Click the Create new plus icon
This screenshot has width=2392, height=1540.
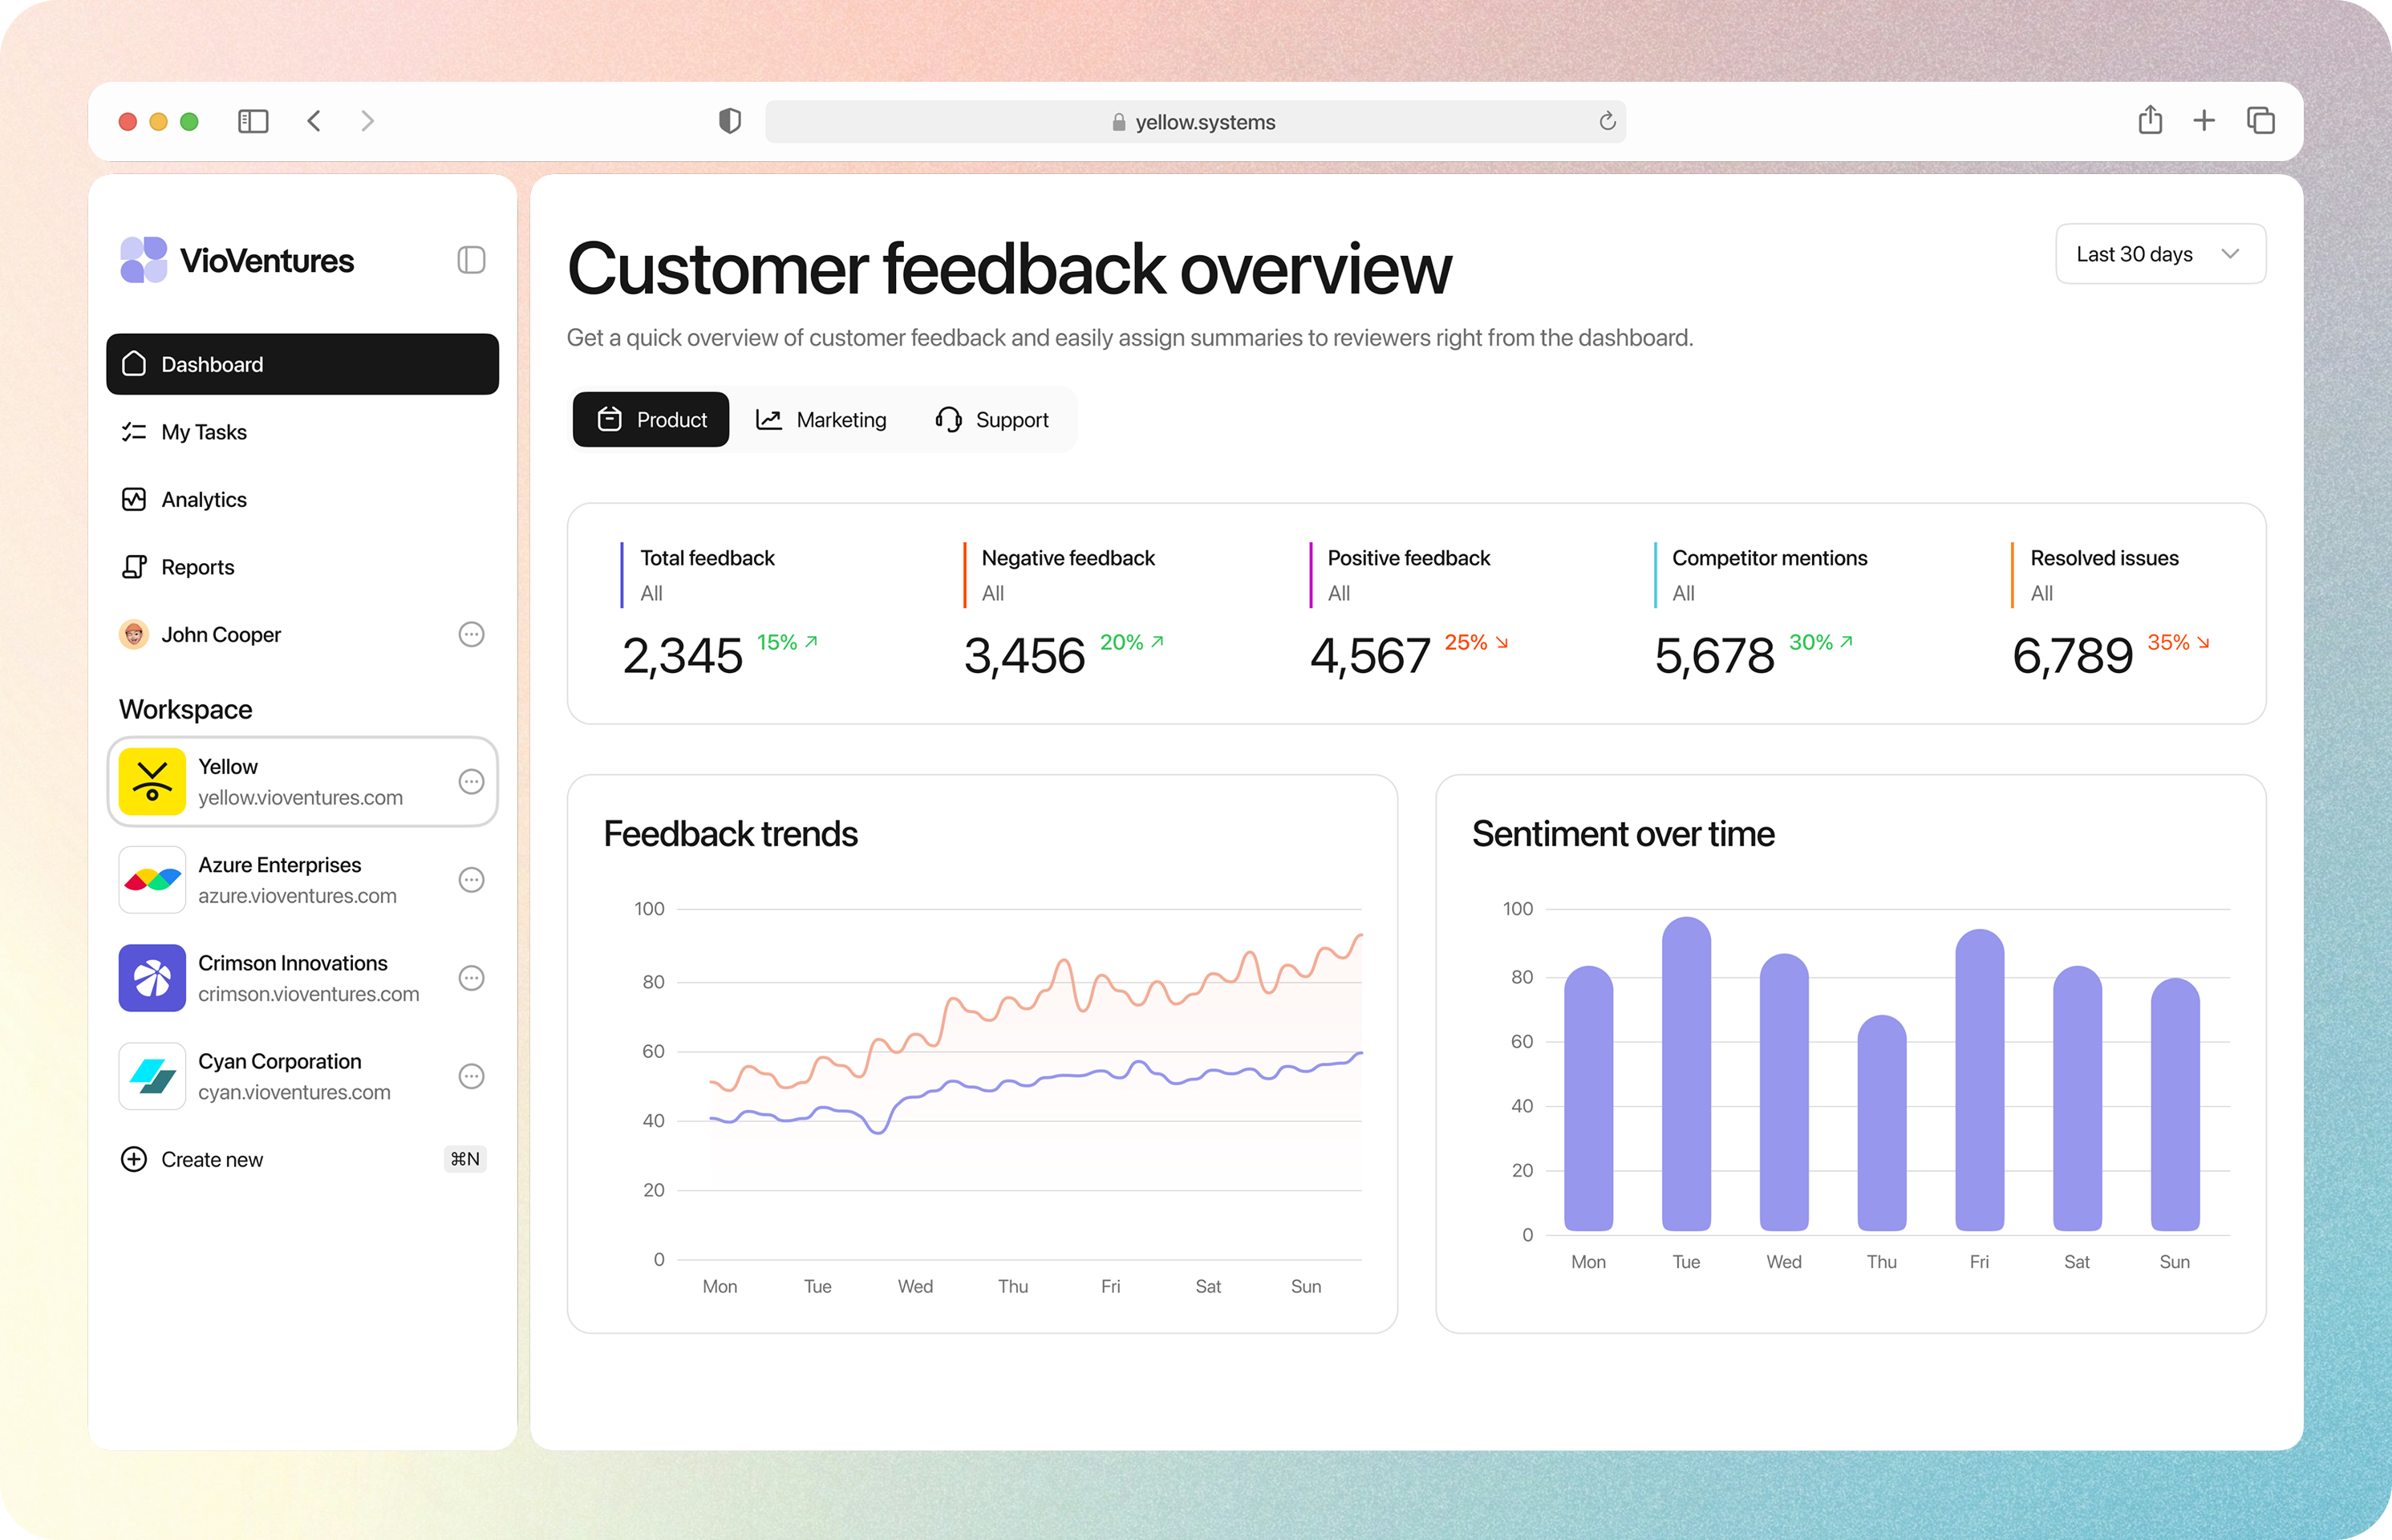(134, 1159)
